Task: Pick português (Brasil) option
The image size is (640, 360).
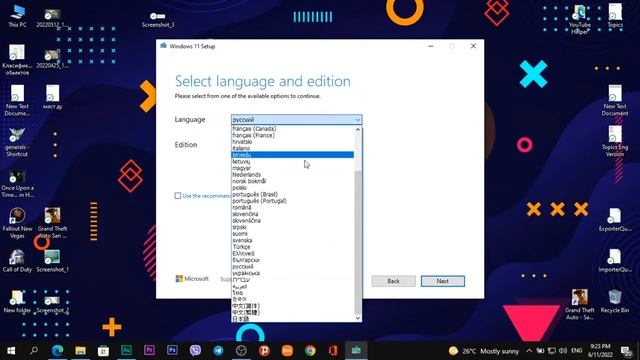Action: pyautogui.click(x=293, y=194)
